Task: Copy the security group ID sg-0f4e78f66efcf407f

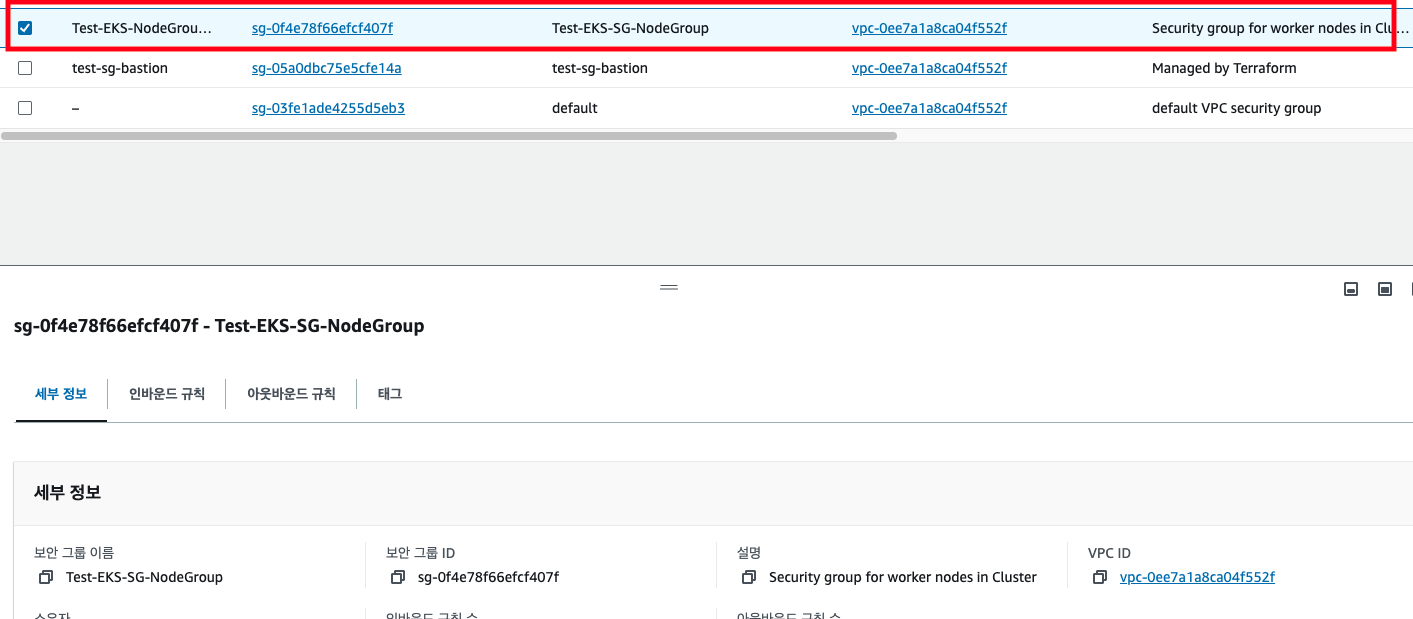Action: [397, 577]
